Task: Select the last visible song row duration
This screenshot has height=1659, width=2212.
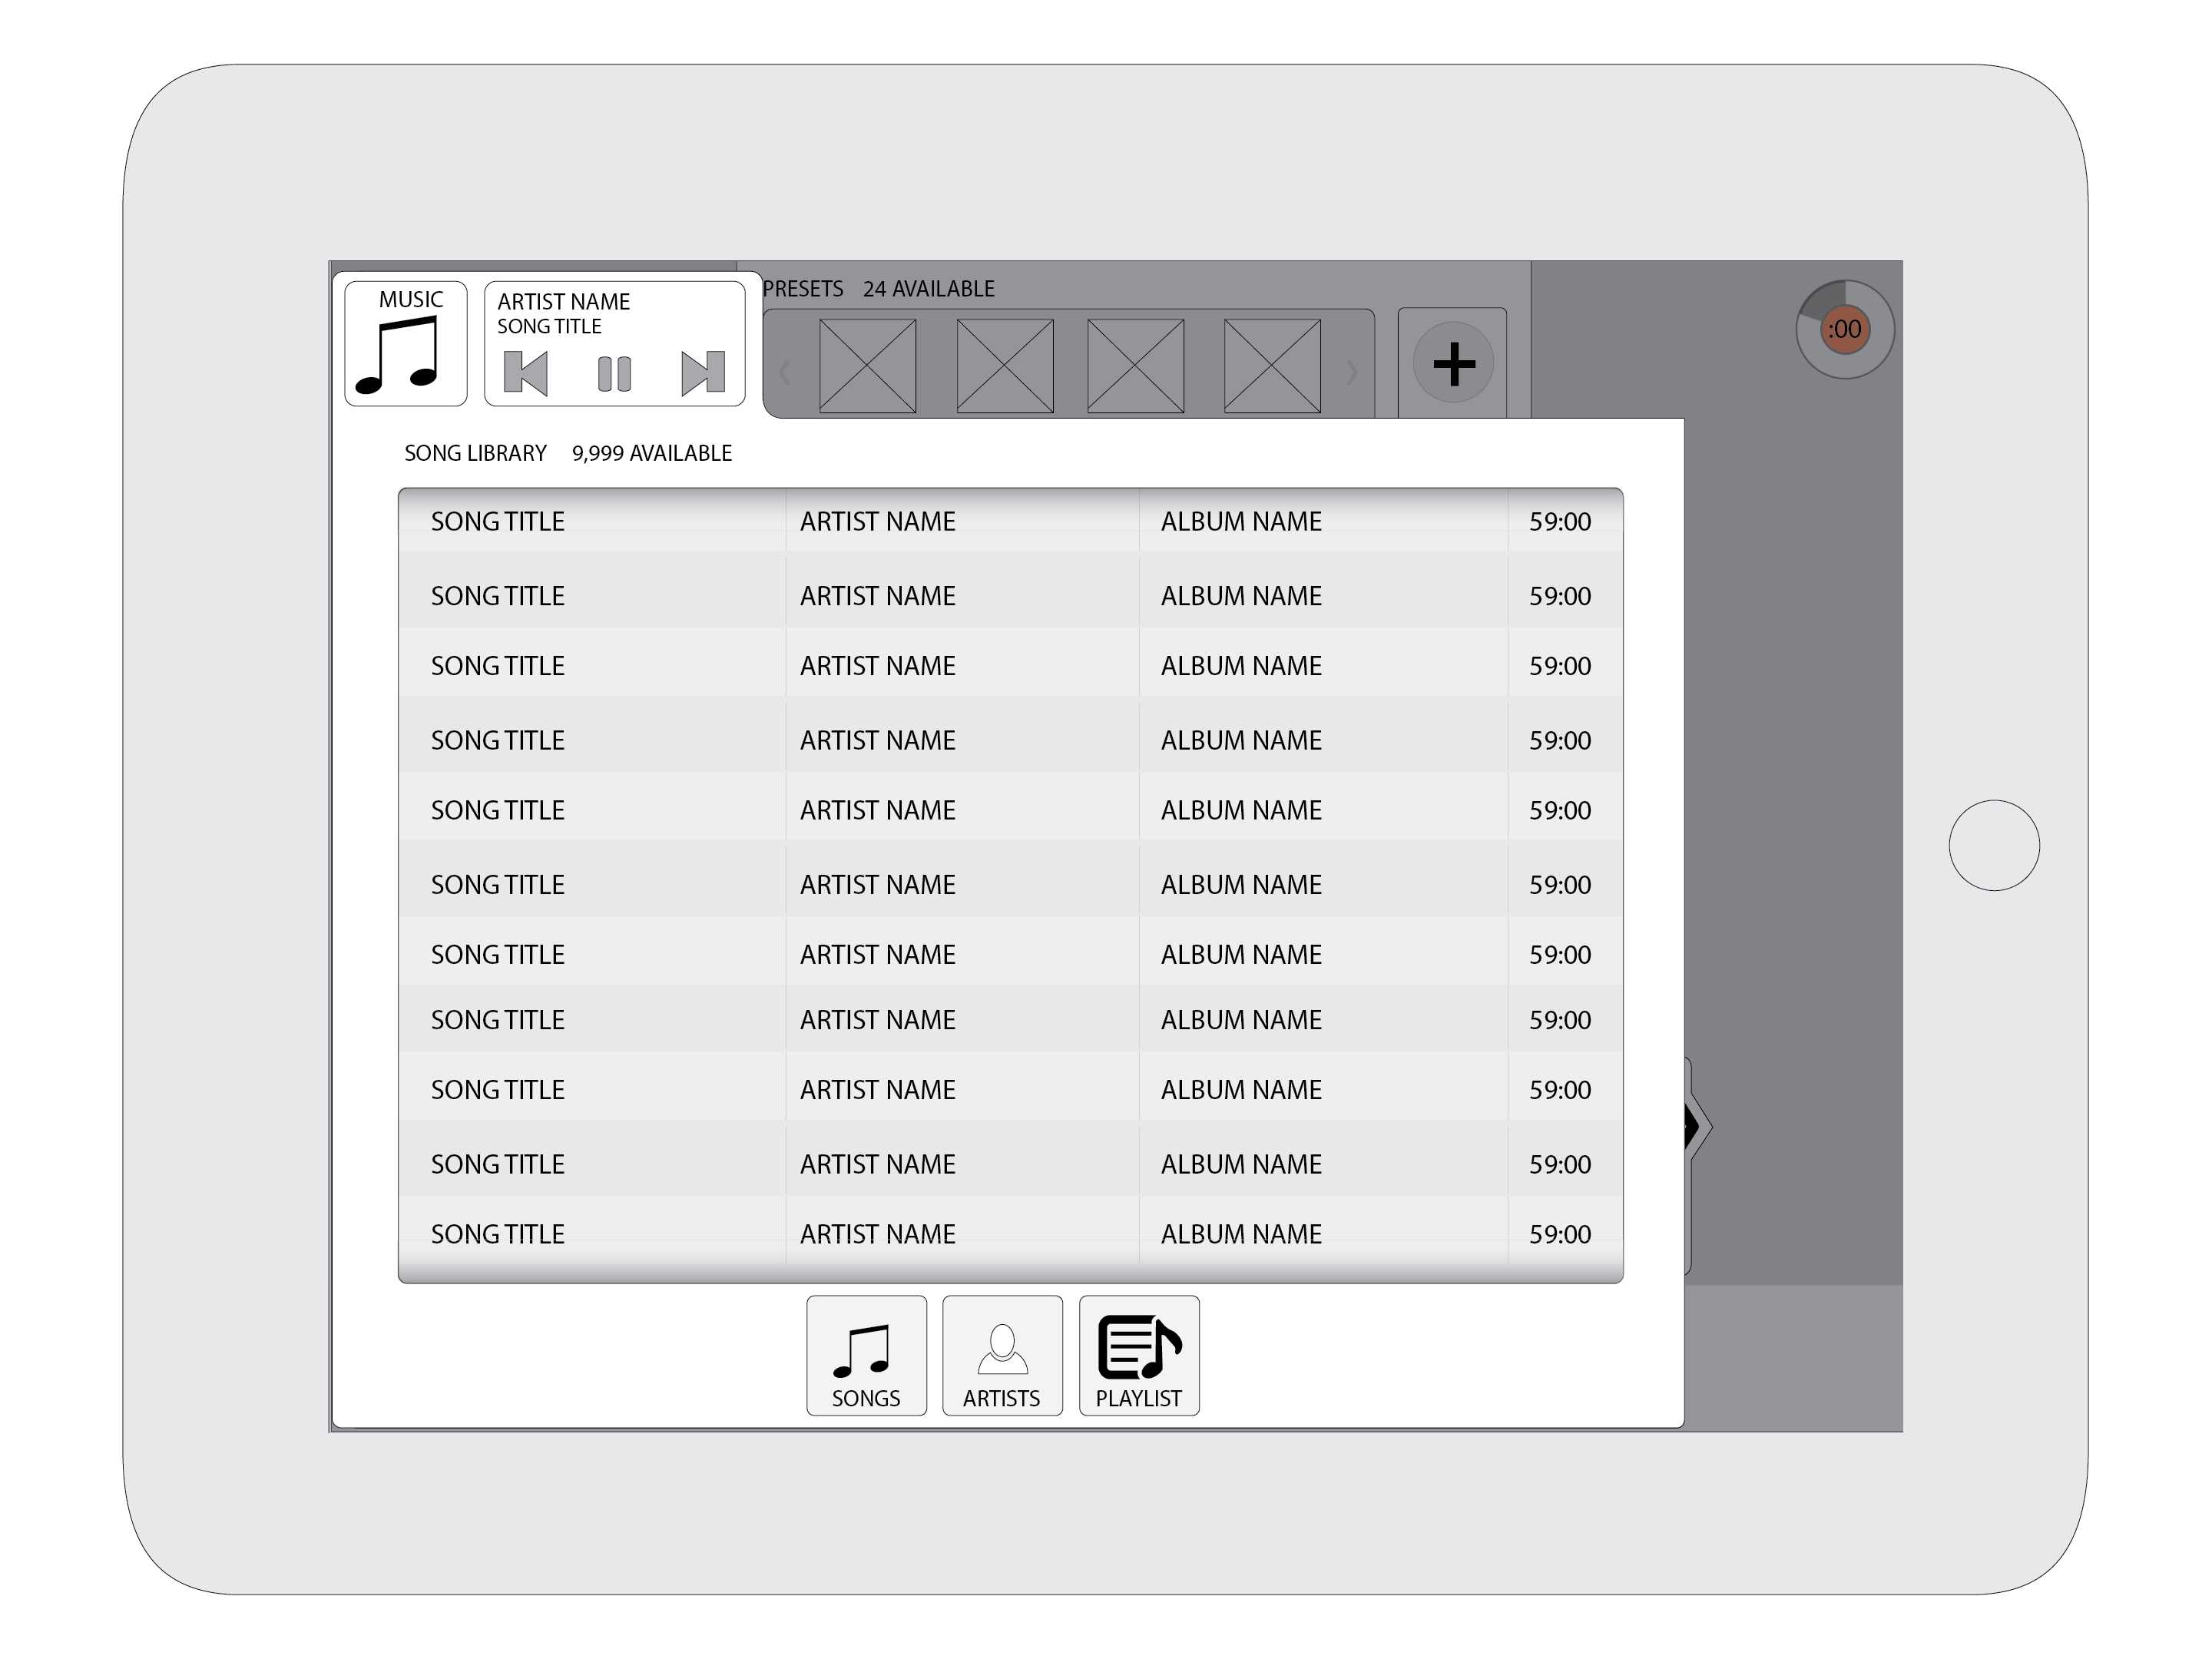Action: click(x=1559, y=1234)
